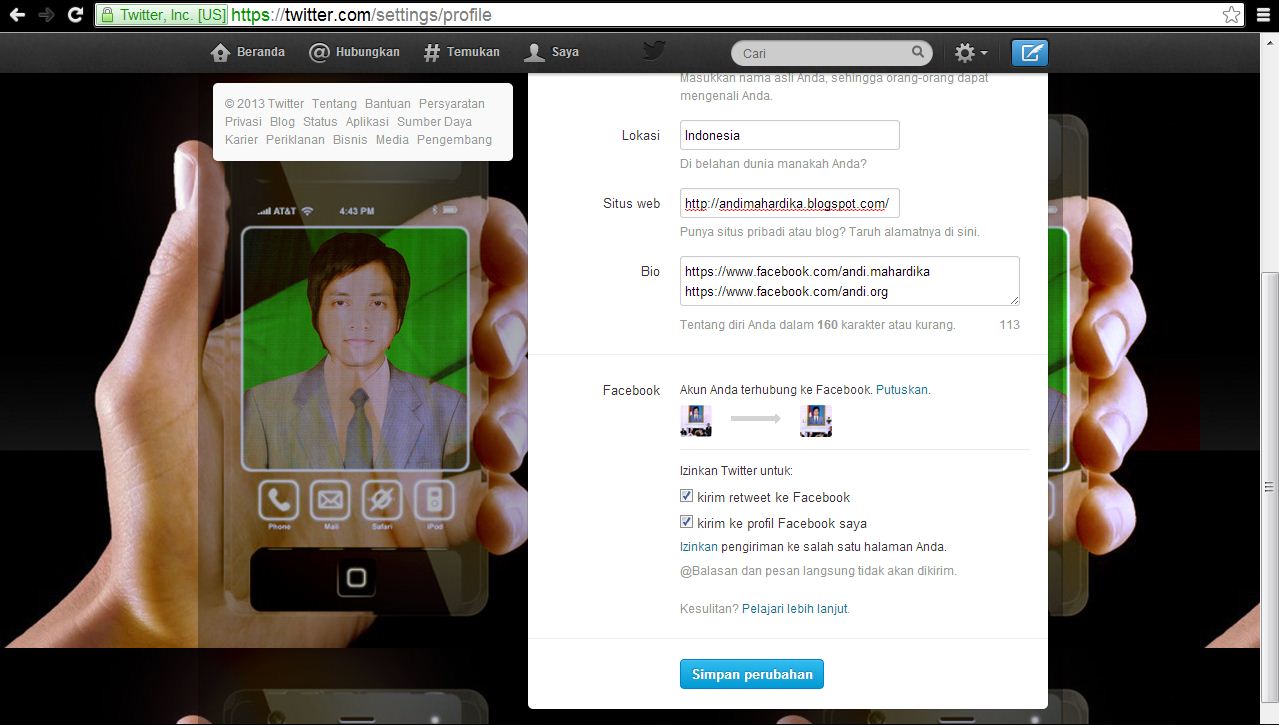Click the Izinkan link for page posting
The width and height of the screenshot is (1279, 725).
[x=698, y=547]
